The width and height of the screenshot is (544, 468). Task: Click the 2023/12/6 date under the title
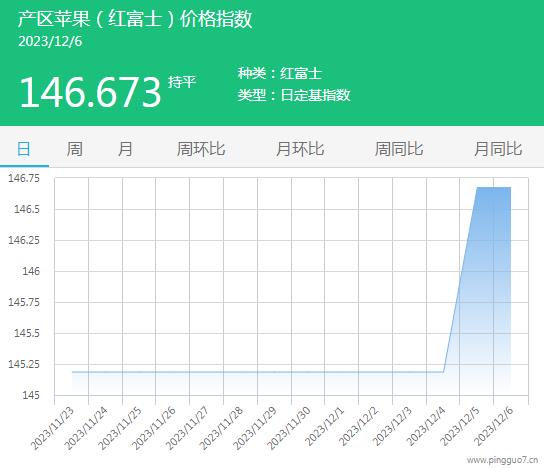(50, 42)
